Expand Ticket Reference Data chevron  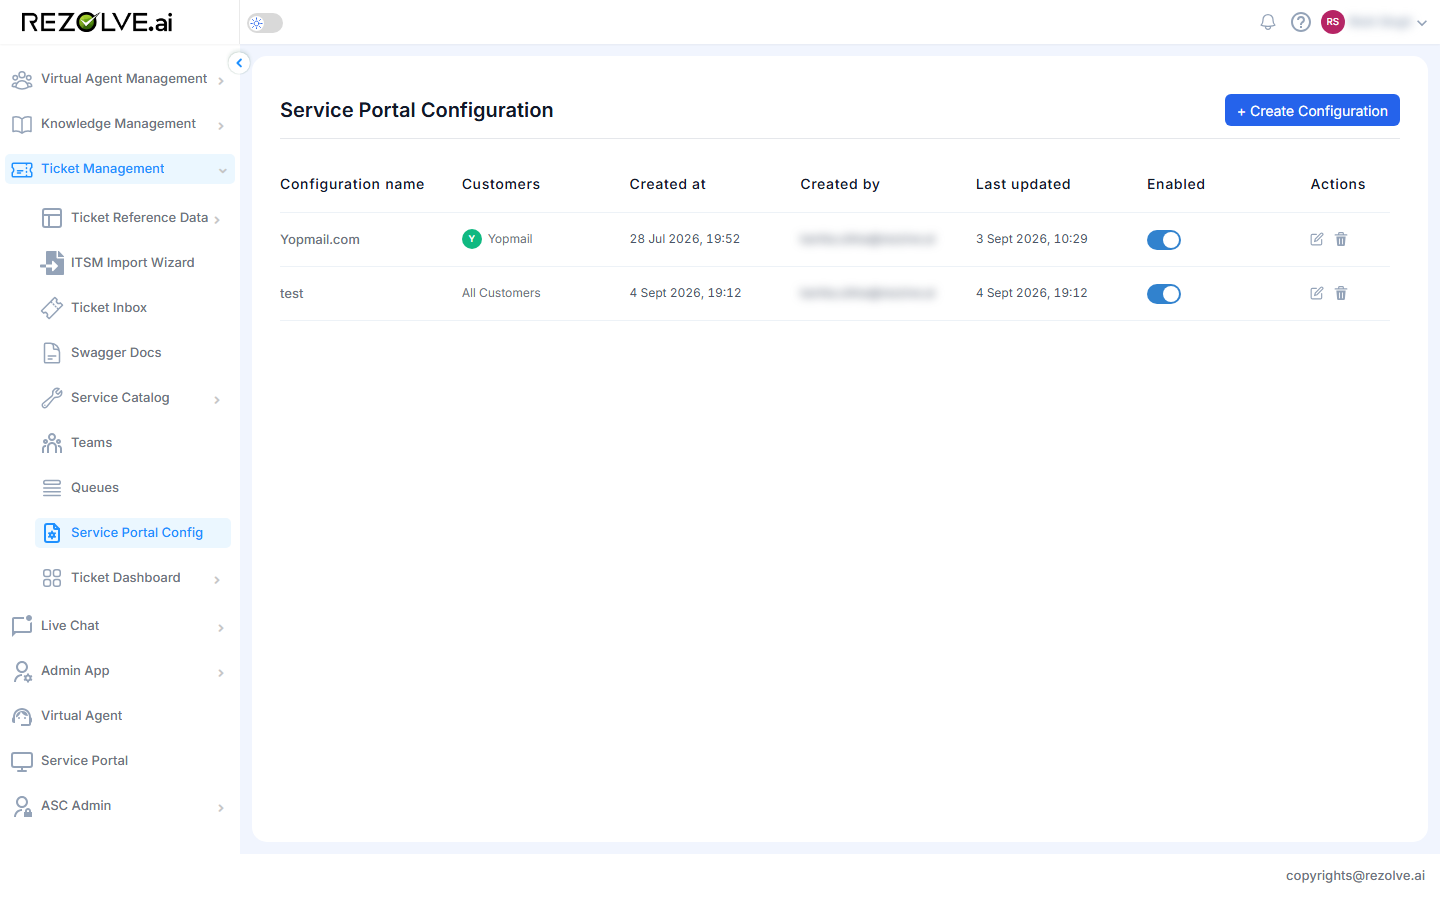click(217, 220)
